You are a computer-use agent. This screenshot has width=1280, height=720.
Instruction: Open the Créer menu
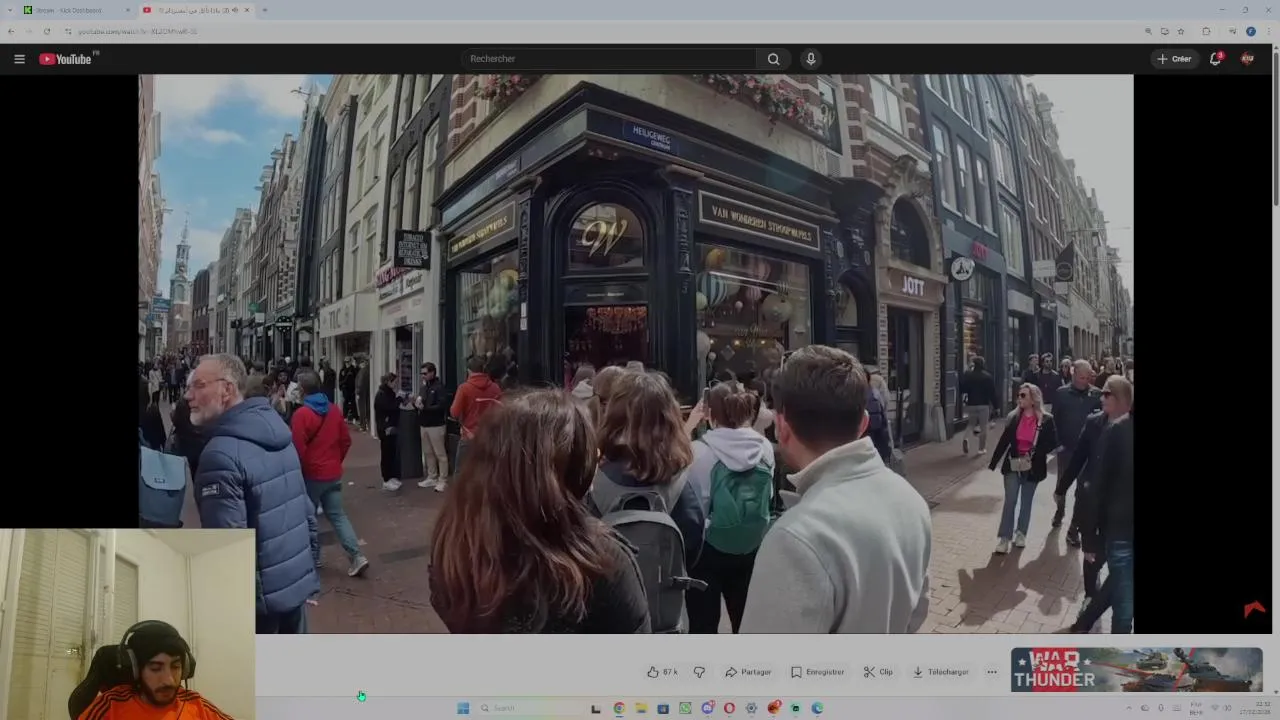(1174, 59)
